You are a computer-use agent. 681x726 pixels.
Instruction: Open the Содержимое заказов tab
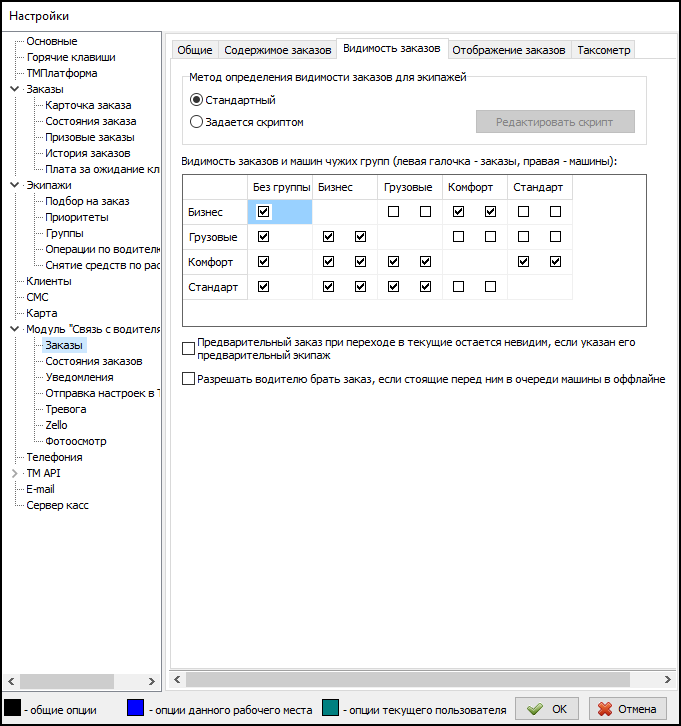click(x=276, y=50)
